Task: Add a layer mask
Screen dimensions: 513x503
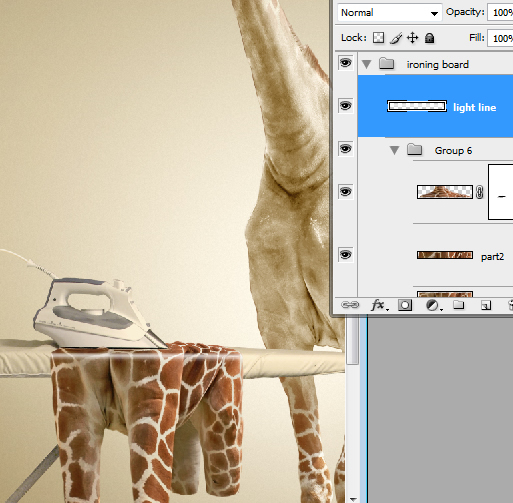Action: pos(405,305)
